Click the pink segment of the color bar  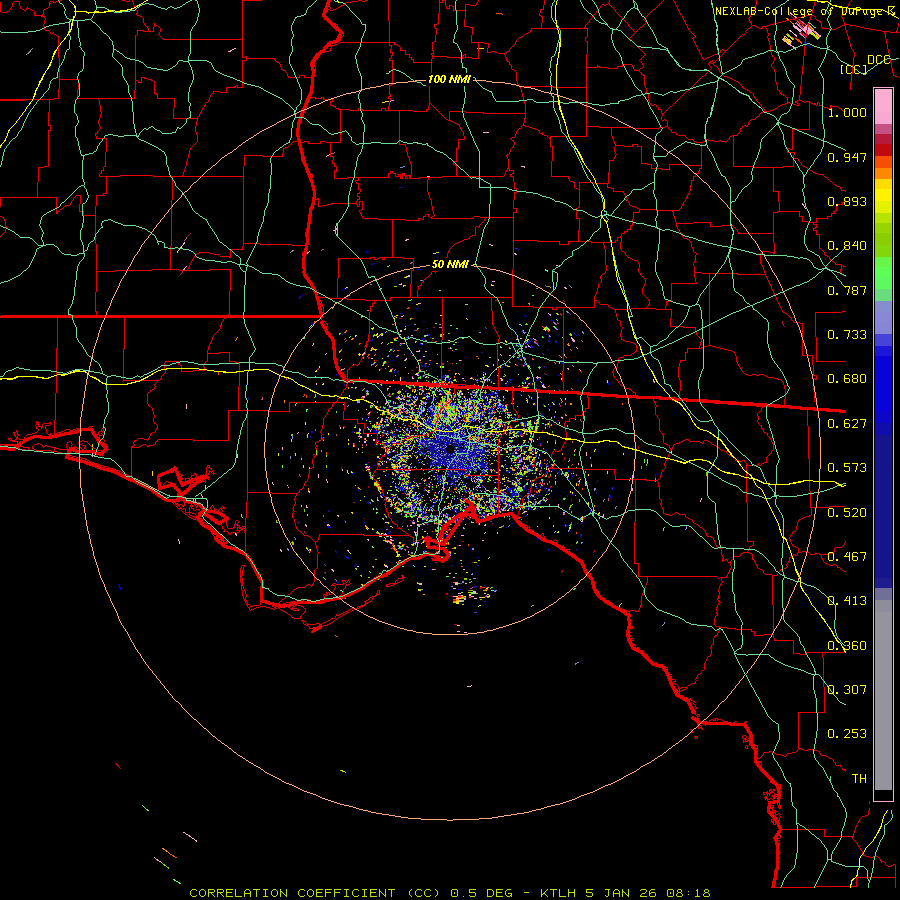pos(883,107)
